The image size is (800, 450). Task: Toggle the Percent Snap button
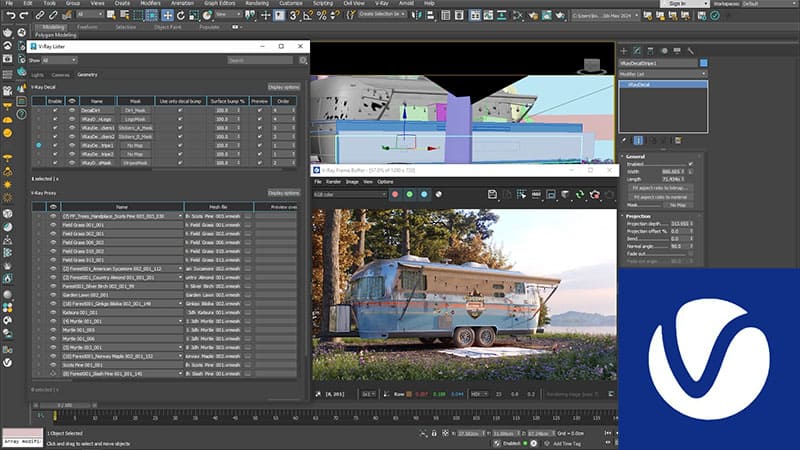coord(321,15)
